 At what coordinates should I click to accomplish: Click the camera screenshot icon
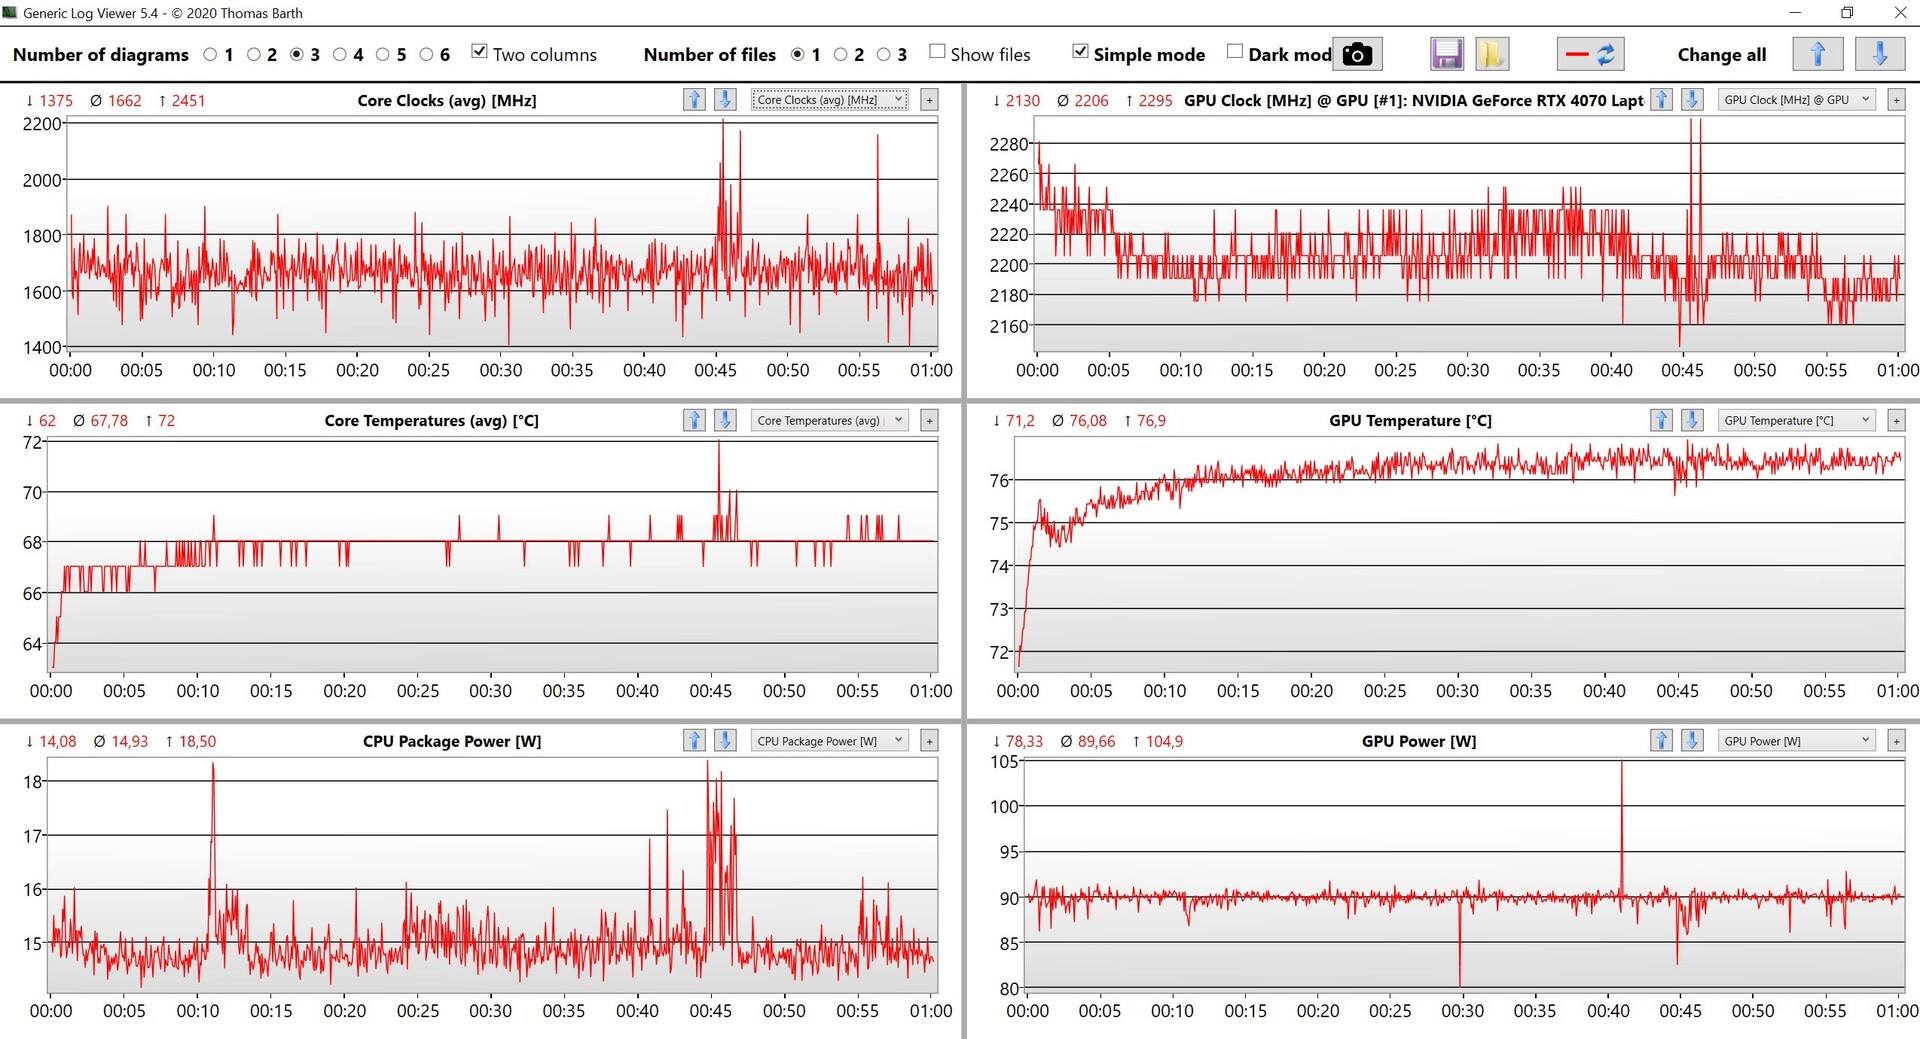(x=1357, y=55)
